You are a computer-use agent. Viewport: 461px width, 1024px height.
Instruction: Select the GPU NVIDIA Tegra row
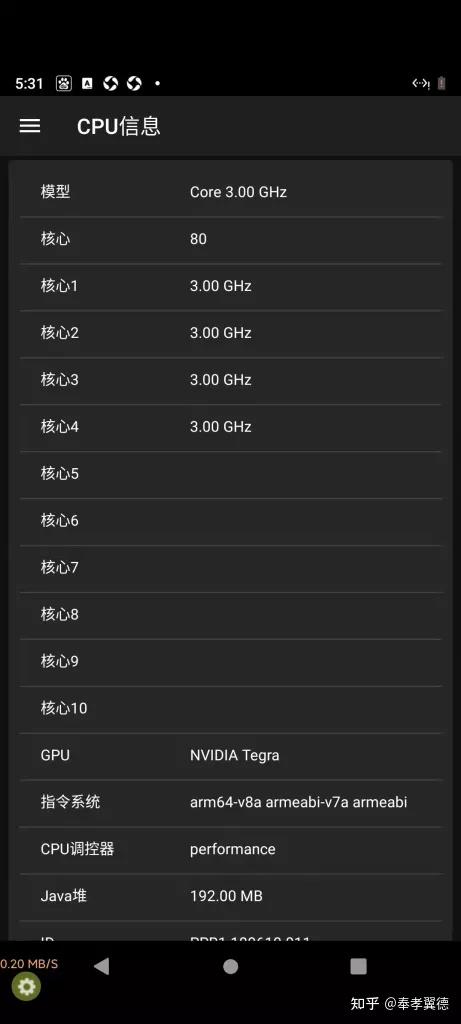point(230,756)
